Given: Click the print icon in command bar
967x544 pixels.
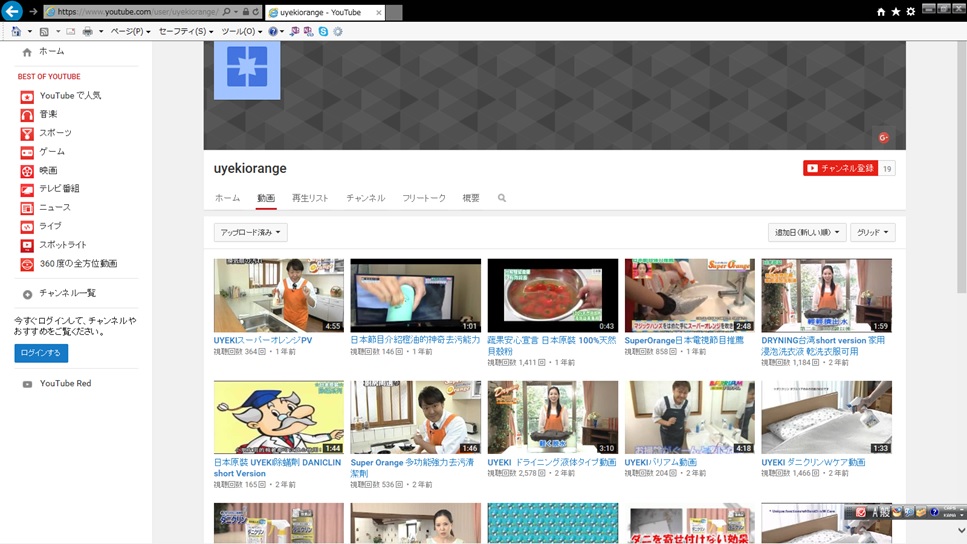Looking at the screenshot, I should click(x=88, y=31).
